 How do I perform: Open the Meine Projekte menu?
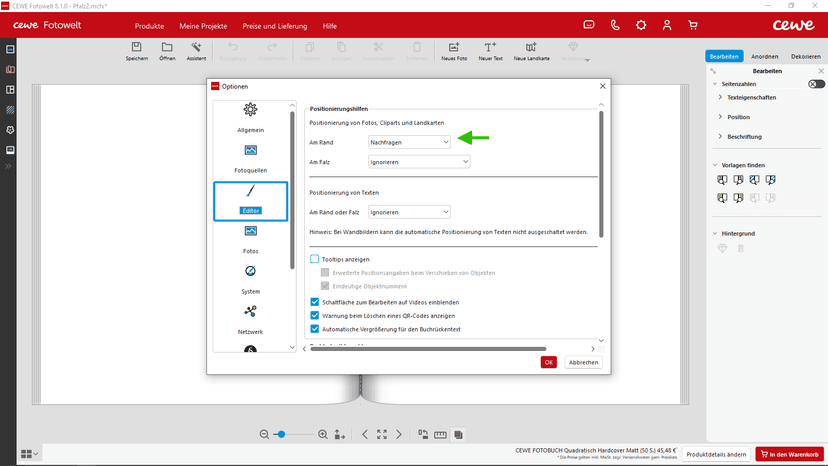pos(203,25)
